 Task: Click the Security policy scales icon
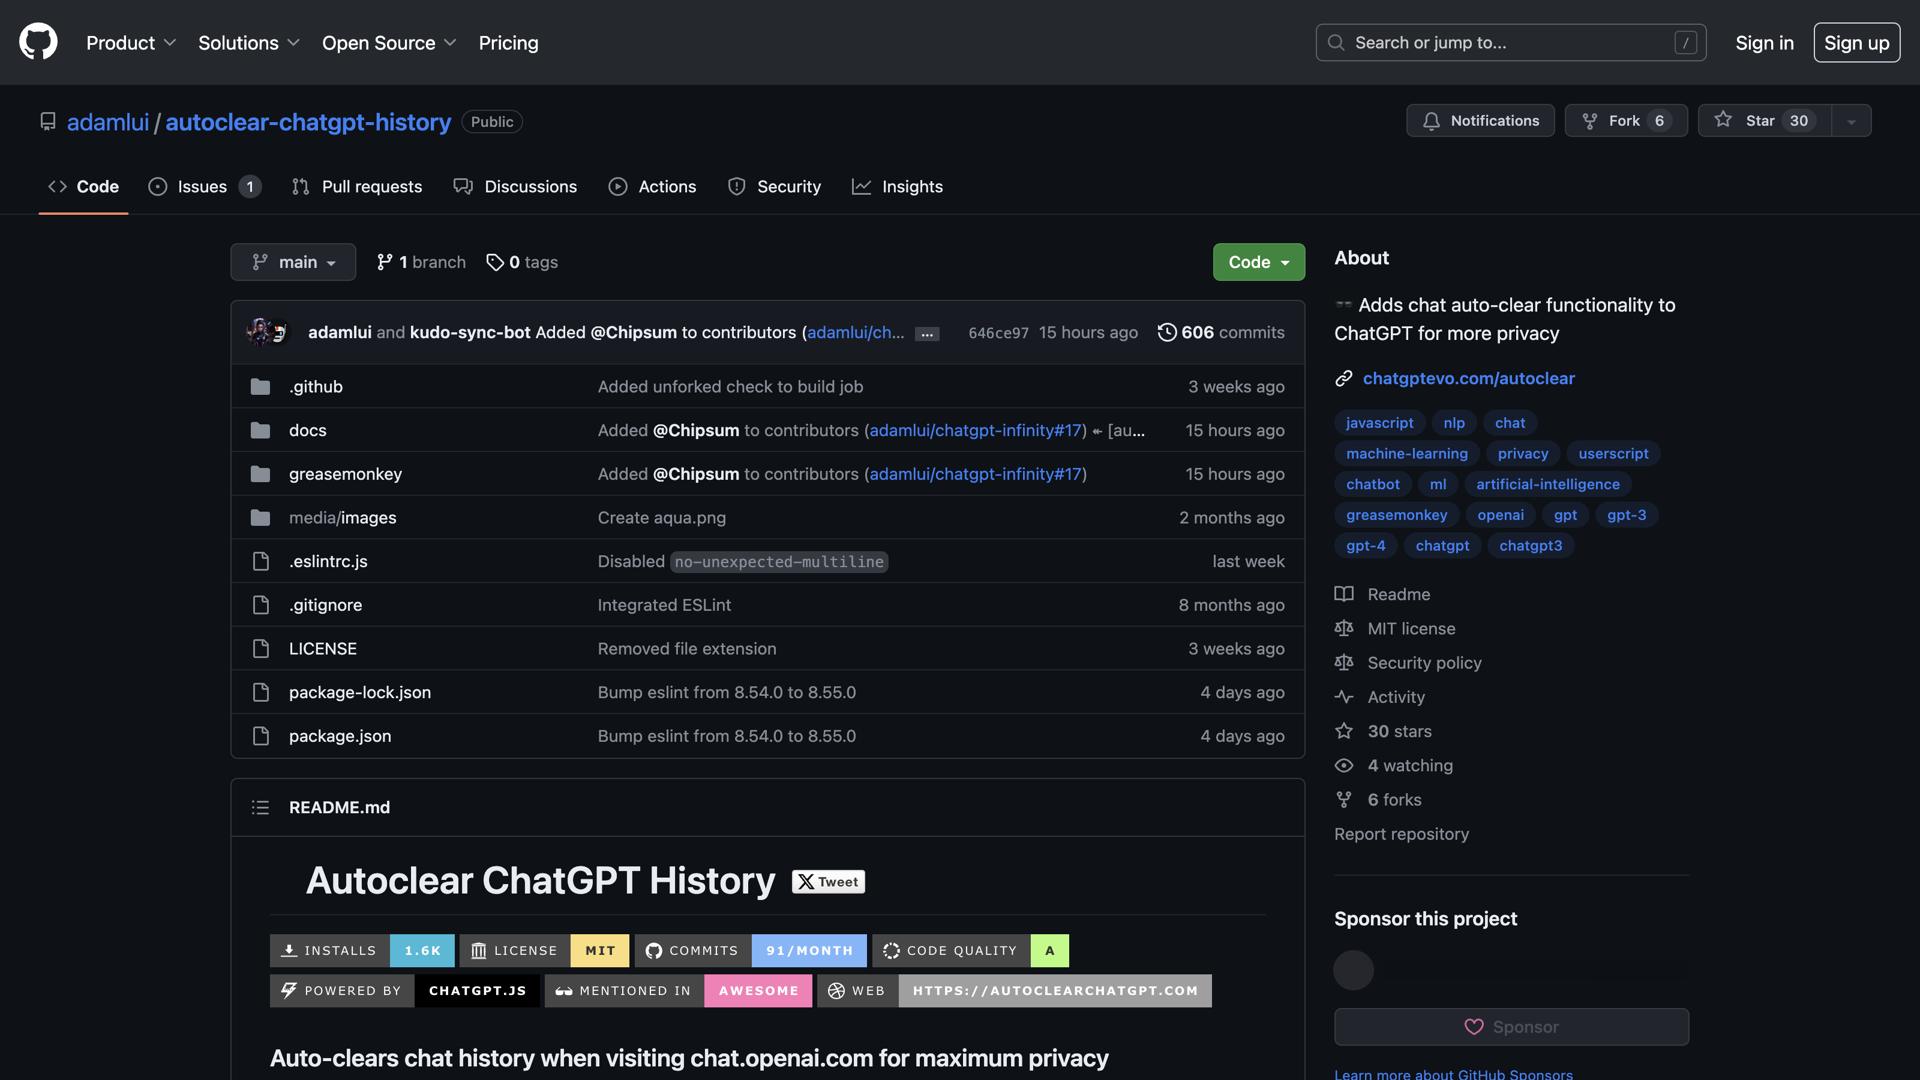pos(1344,662)
